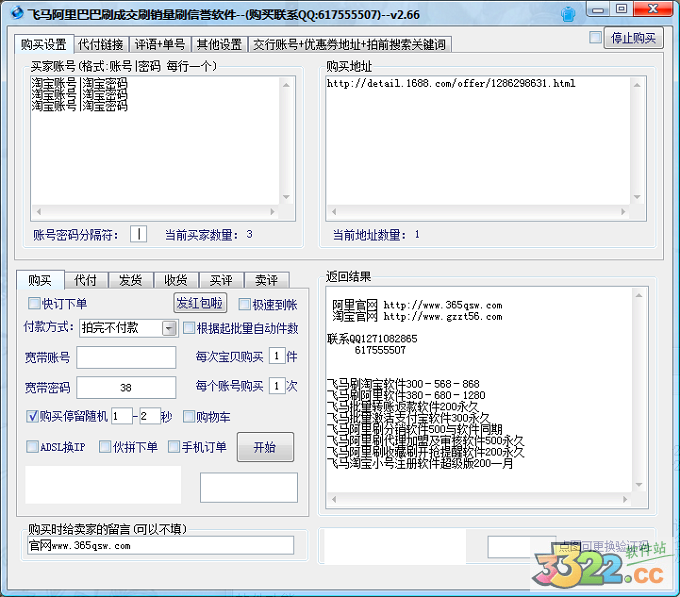The height and width of the screenshot is (597, 680).
Task: Minimize the software window
Action: [x=599, y=9]
